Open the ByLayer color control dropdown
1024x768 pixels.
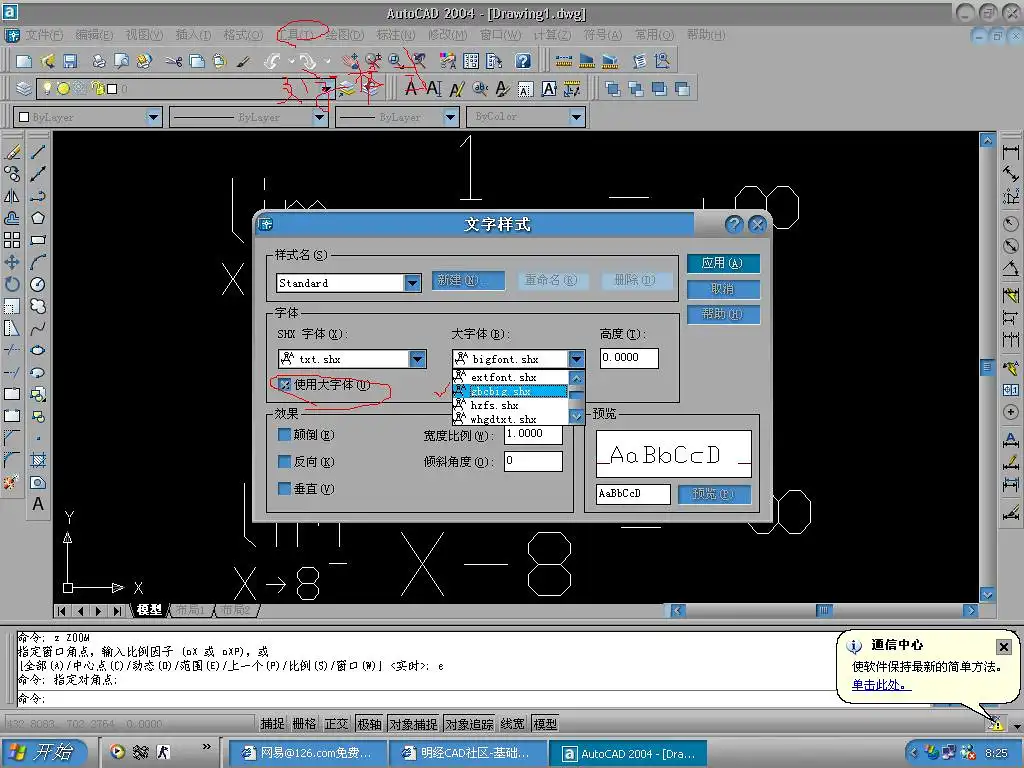point(153,117)
